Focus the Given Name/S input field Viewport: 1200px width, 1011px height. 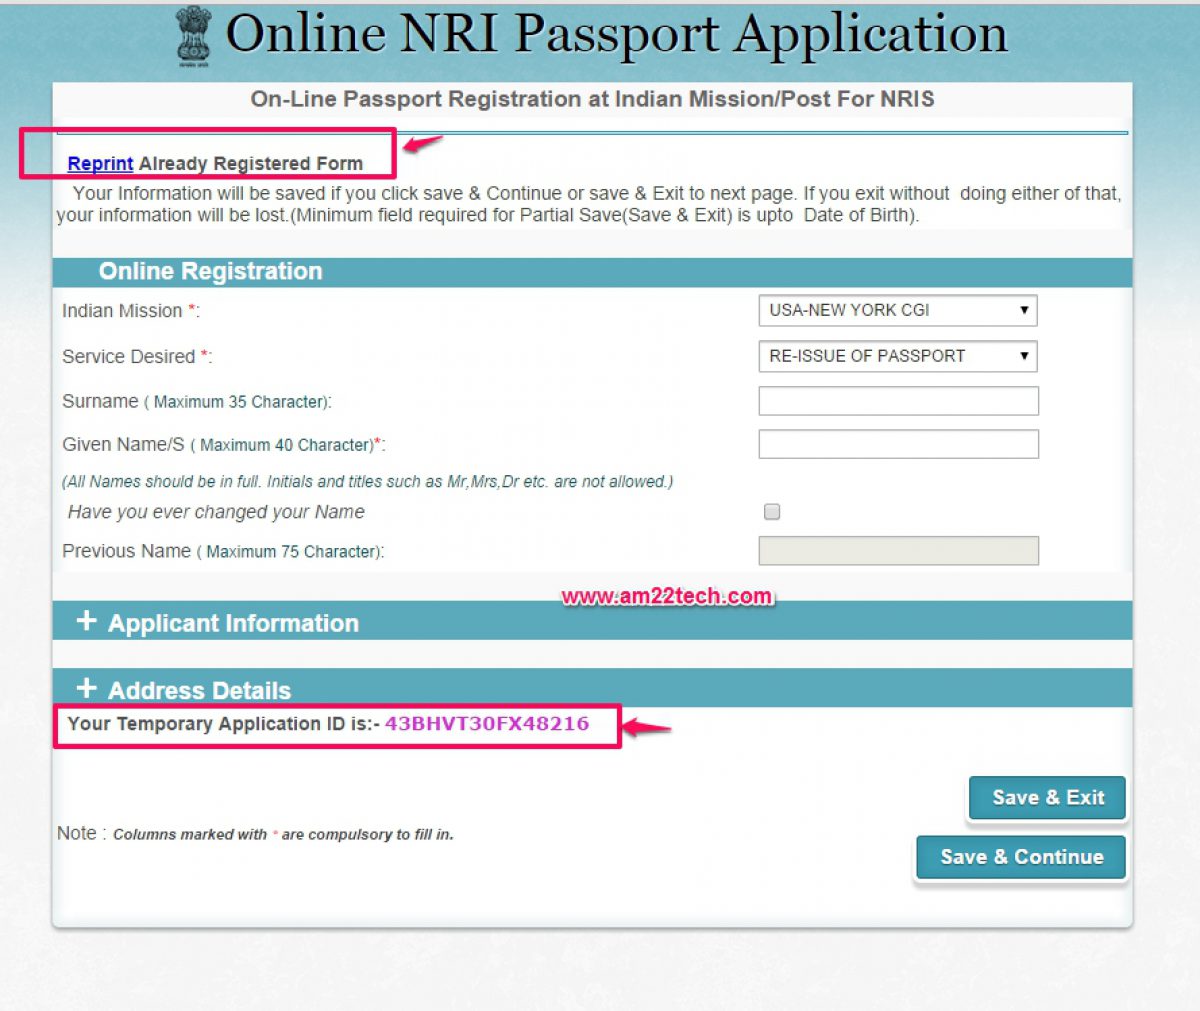click(898, 444)
